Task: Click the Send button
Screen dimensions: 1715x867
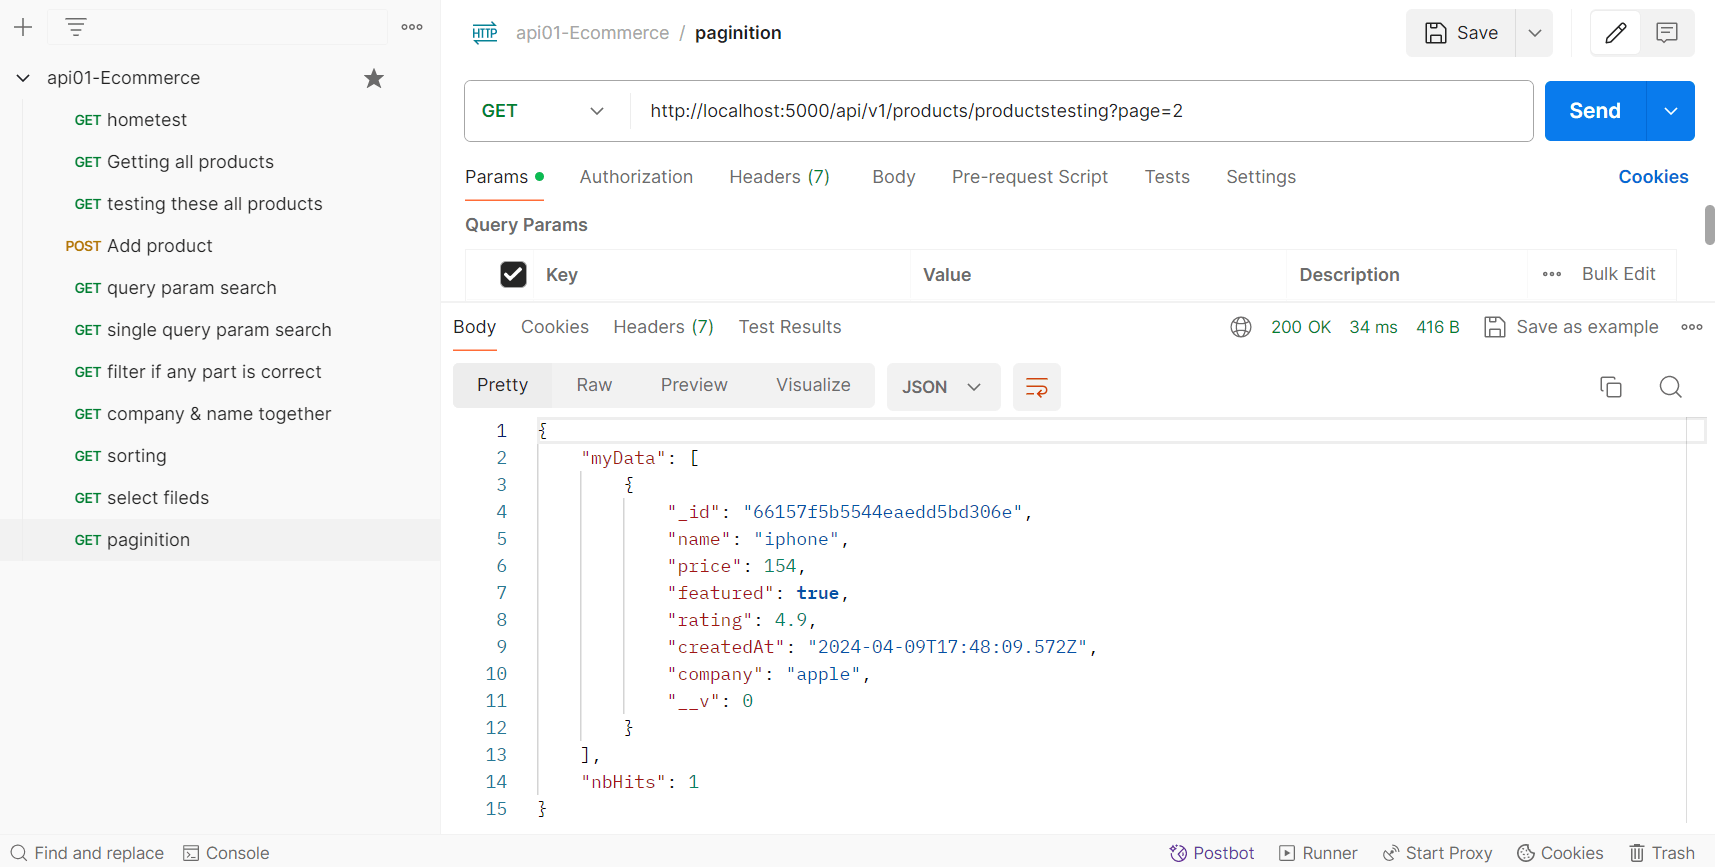Action: point(1595,111)
